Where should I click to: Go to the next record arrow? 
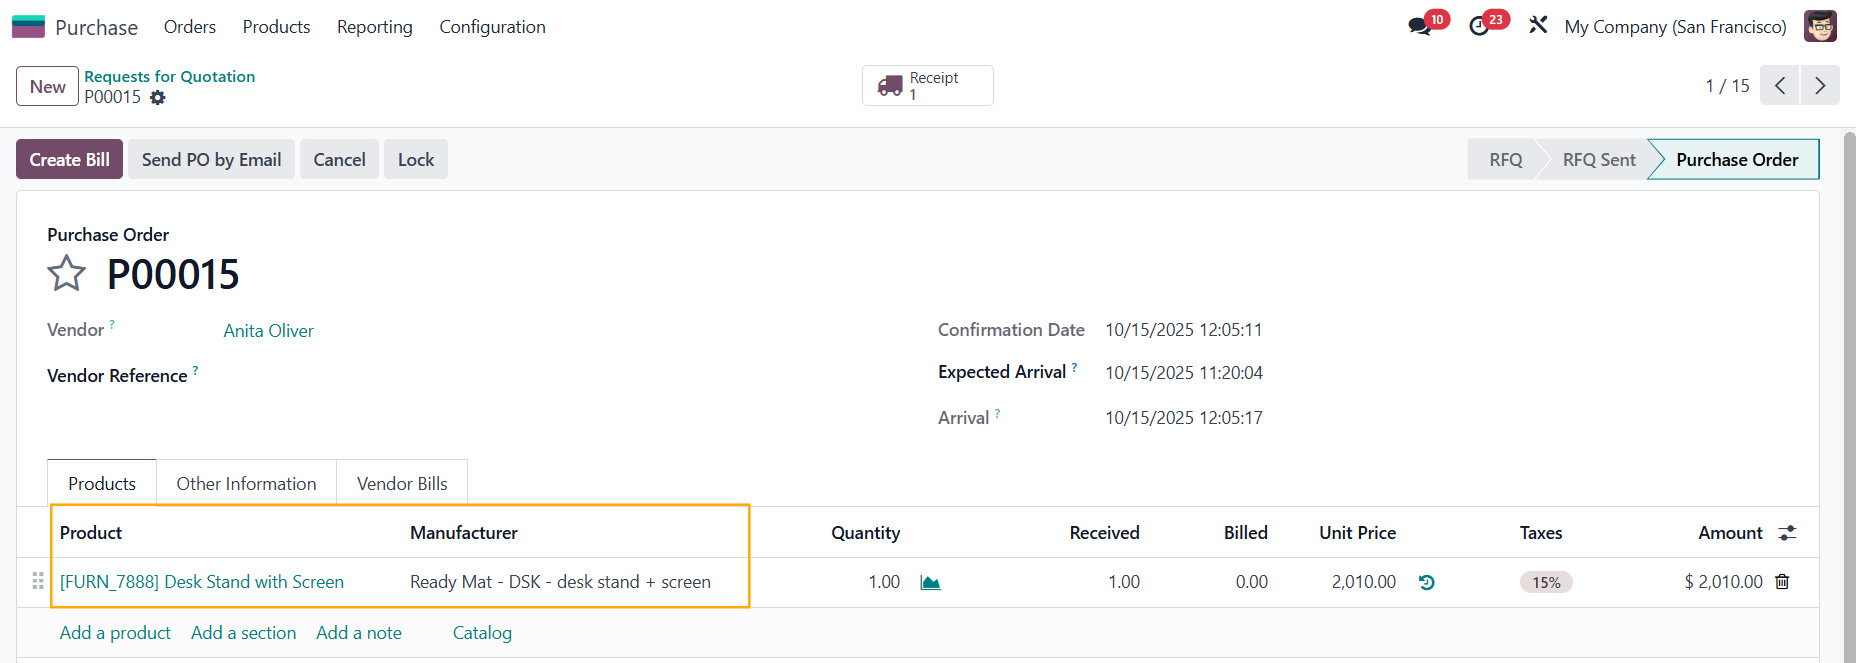[1820, 86]
